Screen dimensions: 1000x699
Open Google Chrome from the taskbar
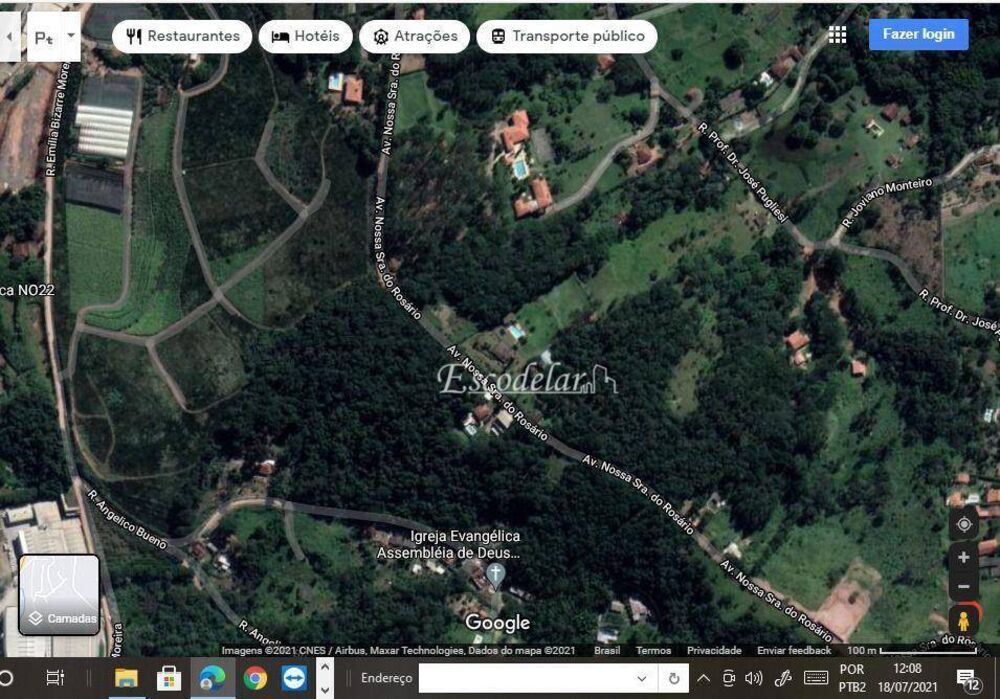[x=255, y=678]
